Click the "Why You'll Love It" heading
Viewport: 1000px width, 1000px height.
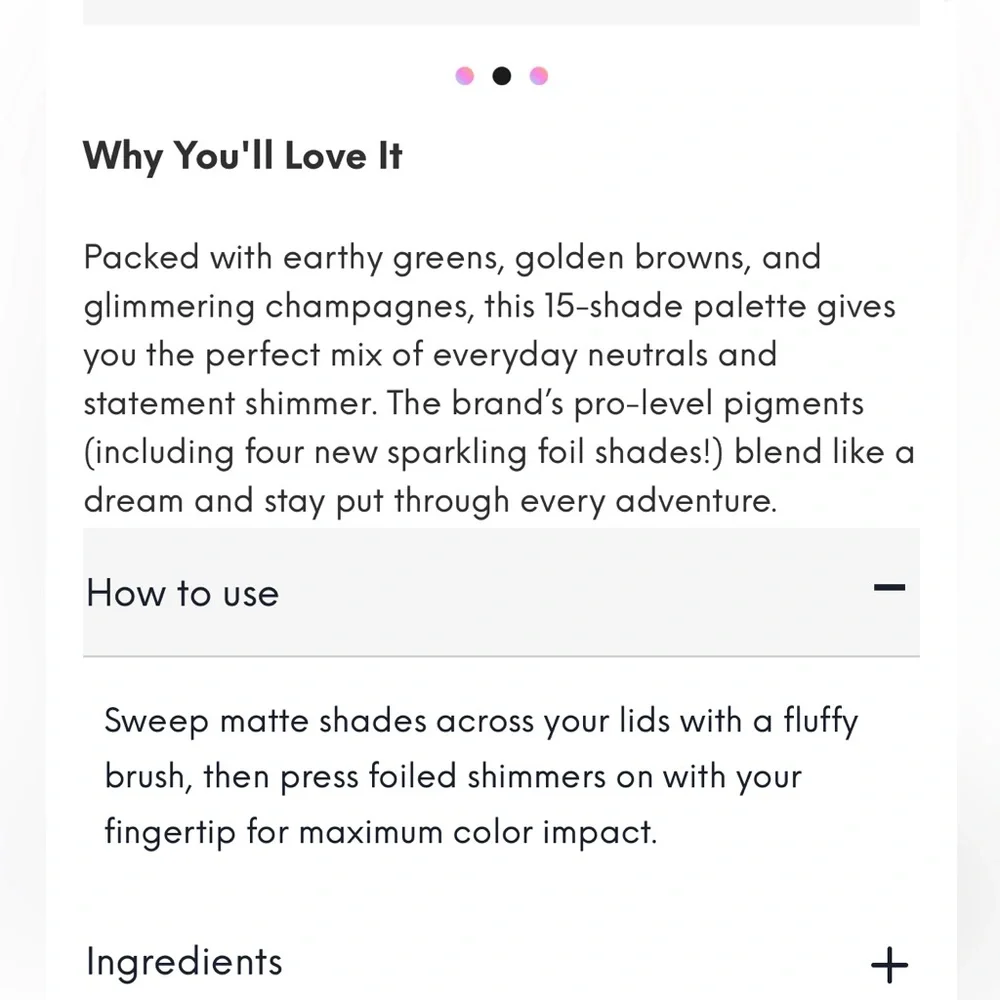[242, 157]
